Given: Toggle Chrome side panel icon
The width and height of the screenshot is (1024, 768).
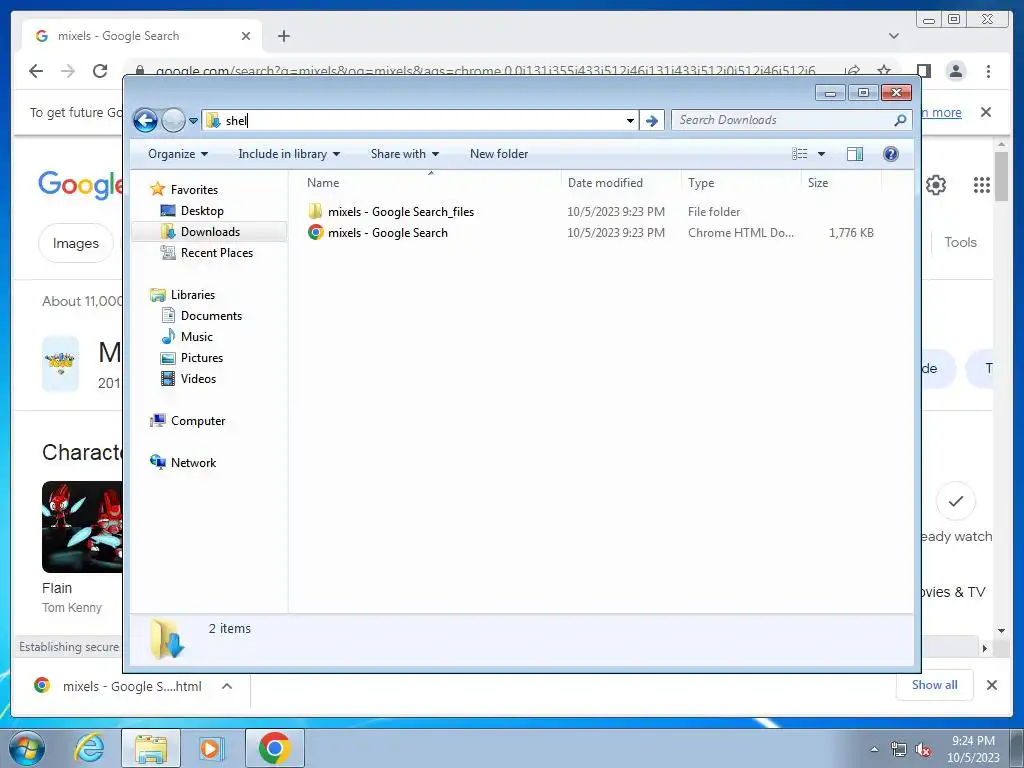Looking at the screenshot, I should pos(923,71).
